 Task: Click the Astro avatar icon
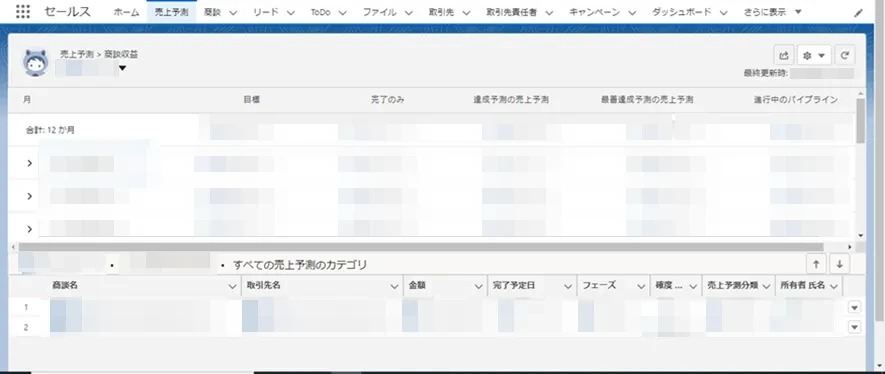(x=36, y=62)
